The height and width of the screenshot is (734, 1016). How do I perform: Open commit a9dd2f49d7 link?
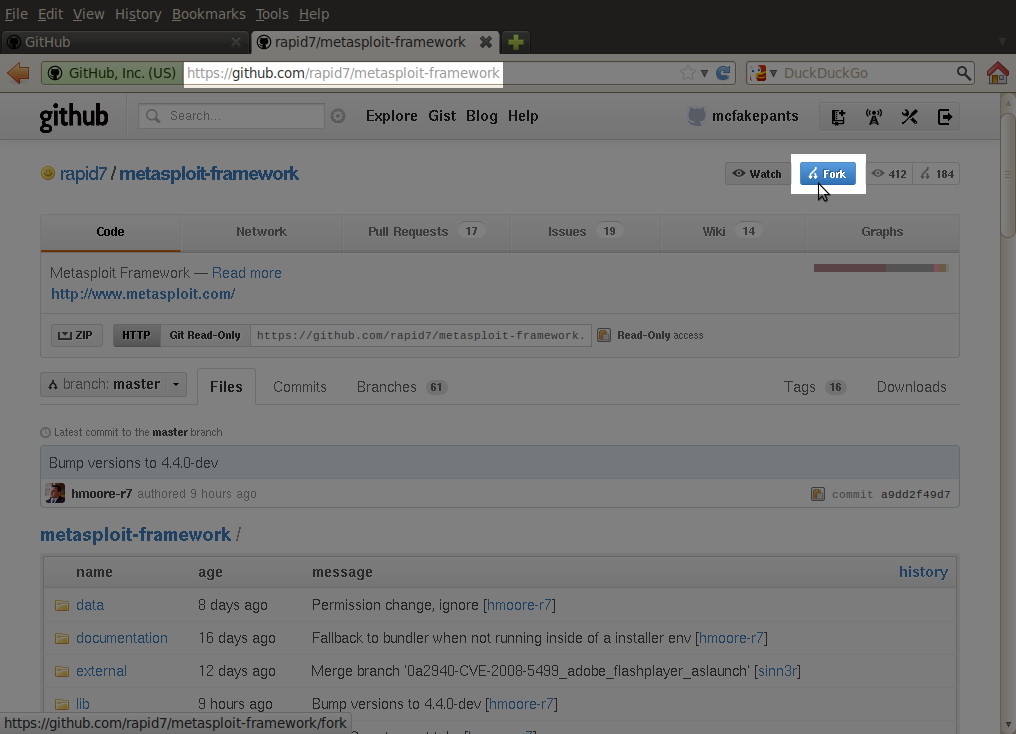tap(916, 494)
